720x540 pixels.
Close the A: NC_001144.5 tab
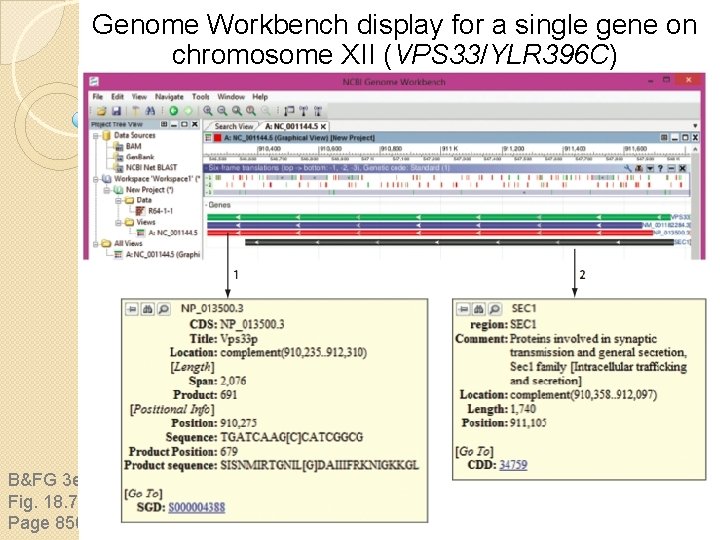pyautogui.click(x=324, y=126)
